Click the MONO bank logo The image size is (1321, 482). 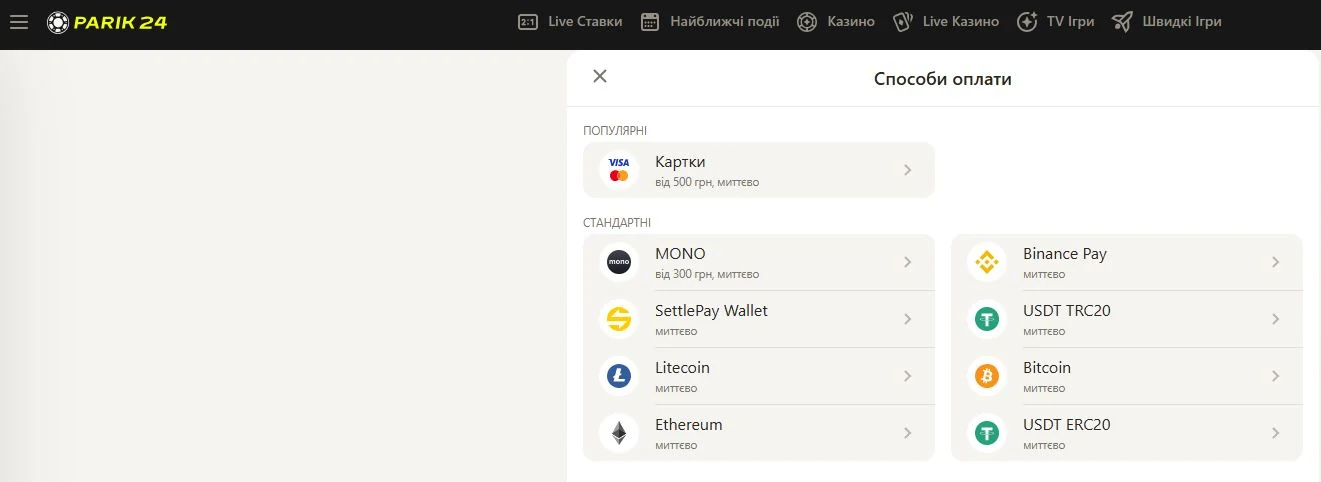[619, 262]
